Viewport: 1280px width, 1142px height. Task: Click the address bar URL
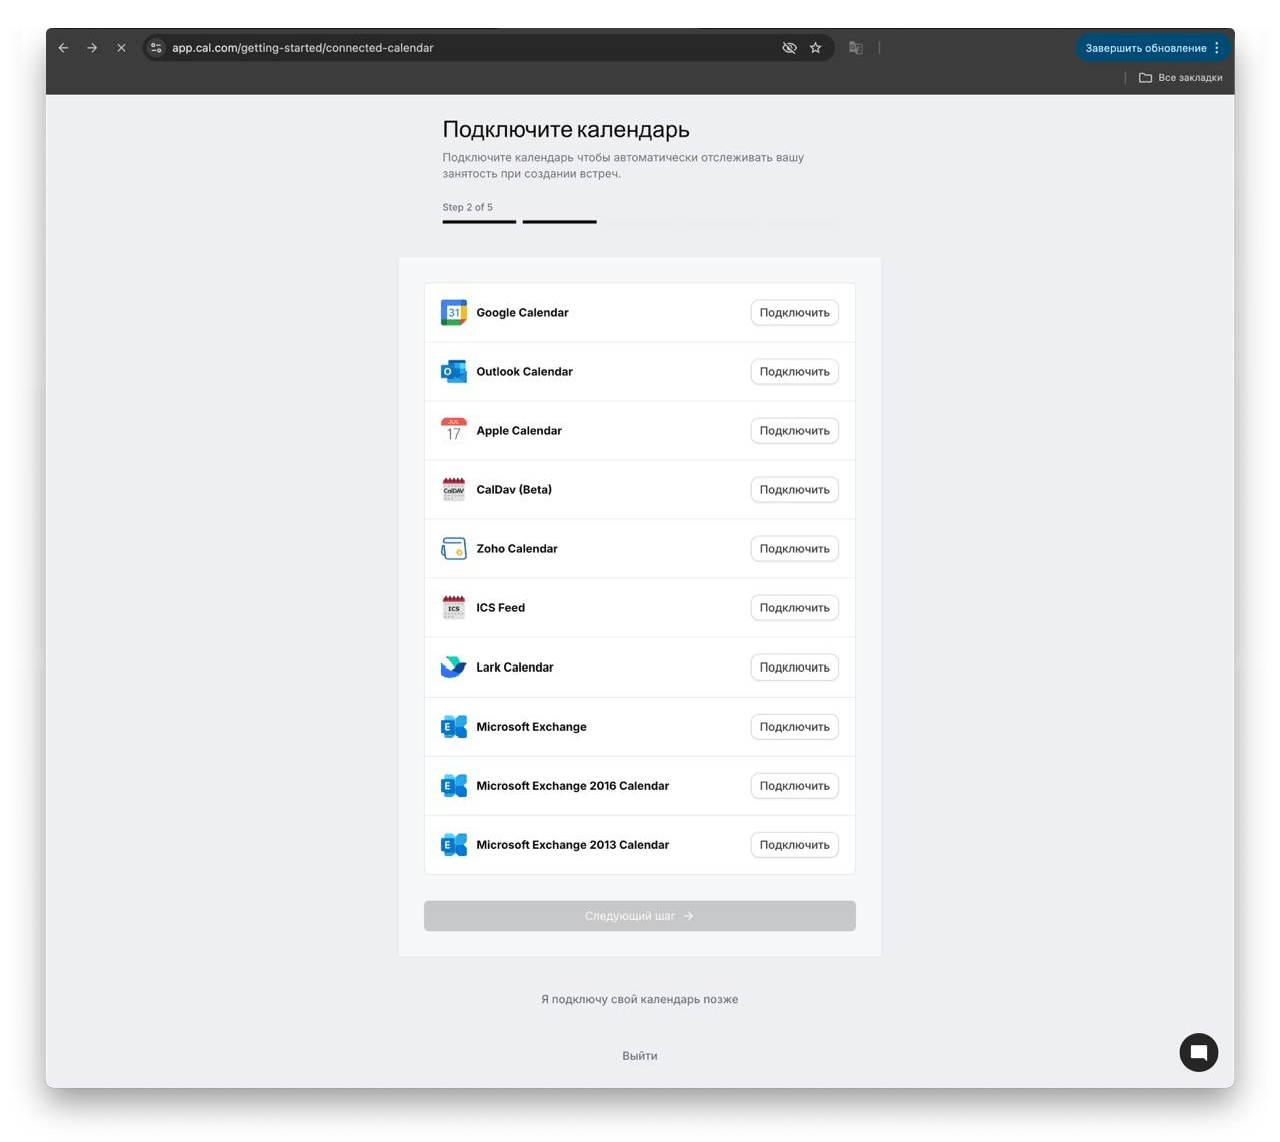click(x=303, y=48)
